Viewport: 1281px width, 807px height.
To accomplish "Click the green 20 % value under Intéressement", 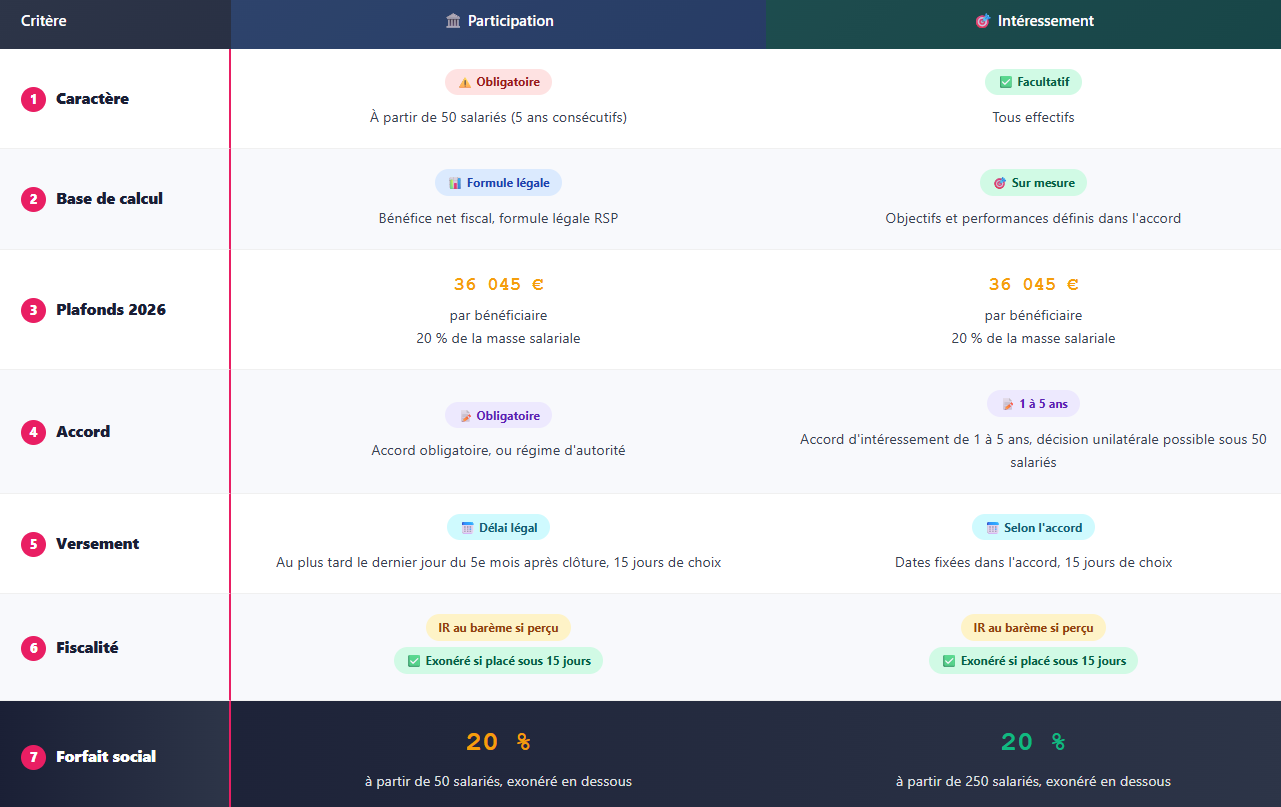I will (x=1033, y=742).
